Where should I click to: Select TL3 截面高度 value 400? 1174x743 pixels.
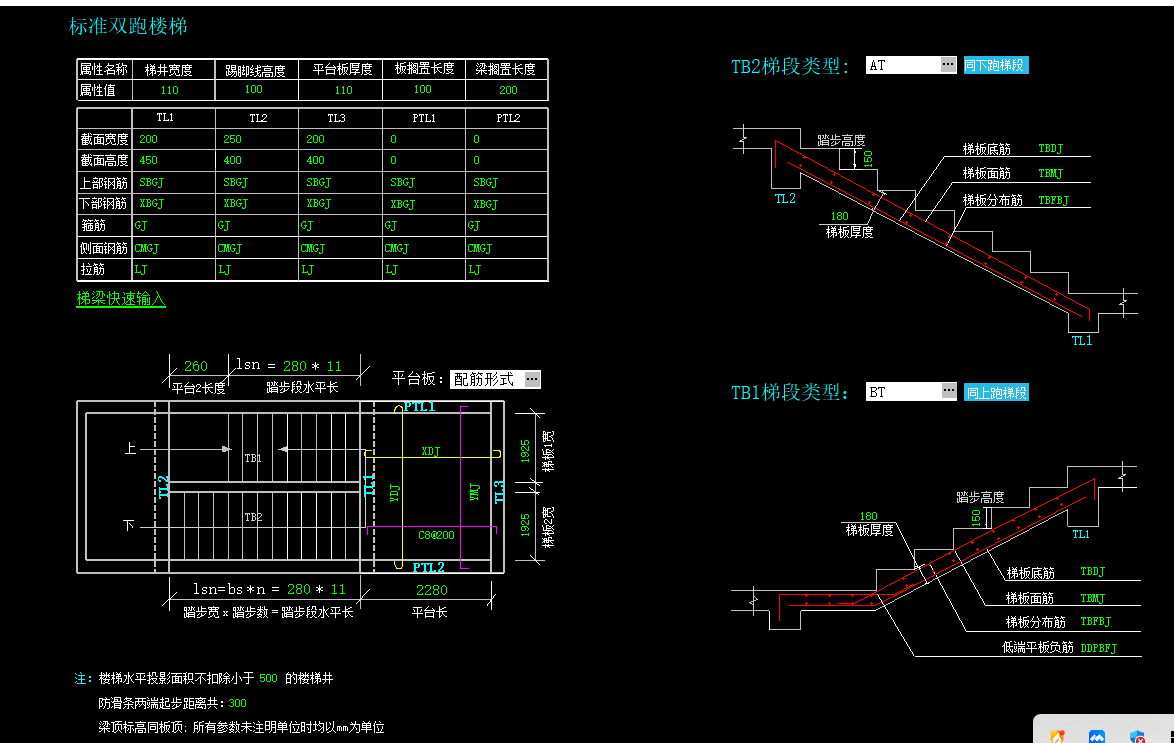point(315,160)
